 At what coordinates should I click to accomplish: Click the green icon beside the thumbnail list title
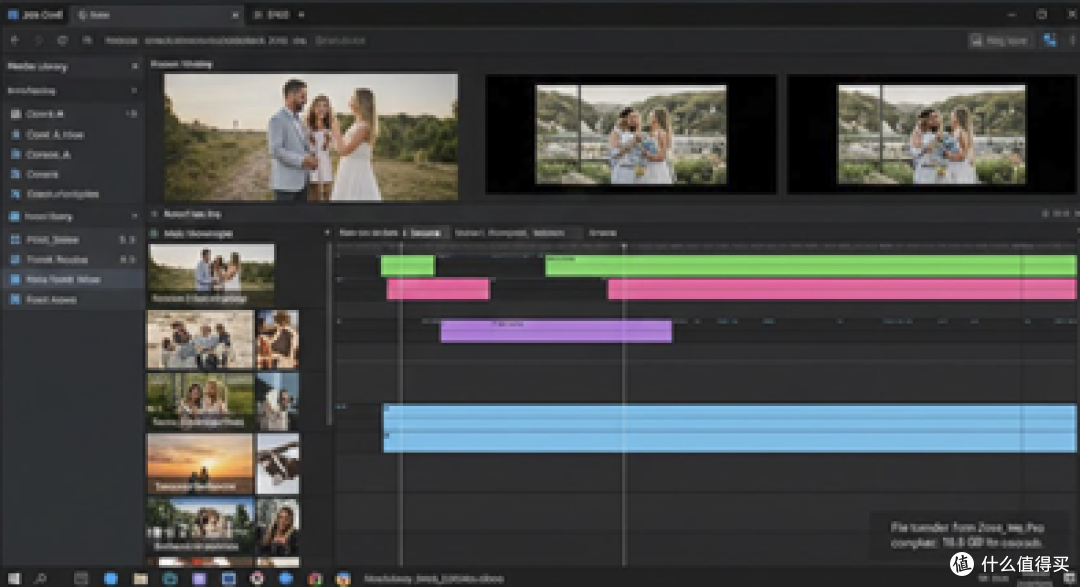[154, 234]
